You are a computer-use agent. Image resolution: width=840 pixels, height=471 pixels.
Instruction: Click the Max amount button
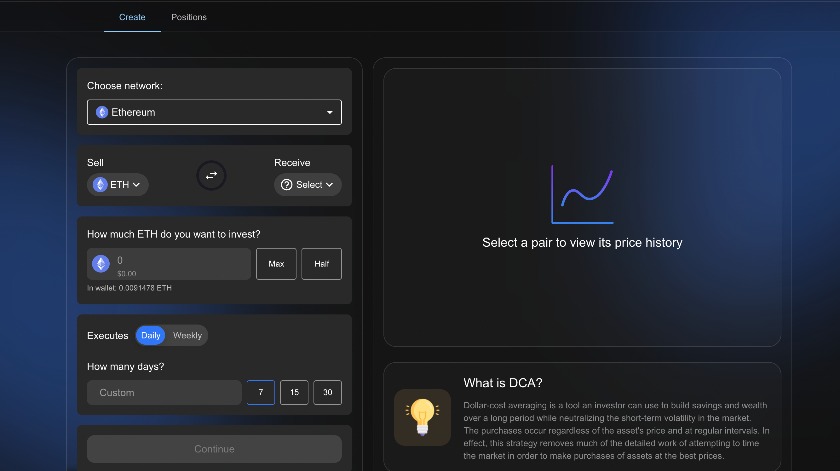pos(276,264)
